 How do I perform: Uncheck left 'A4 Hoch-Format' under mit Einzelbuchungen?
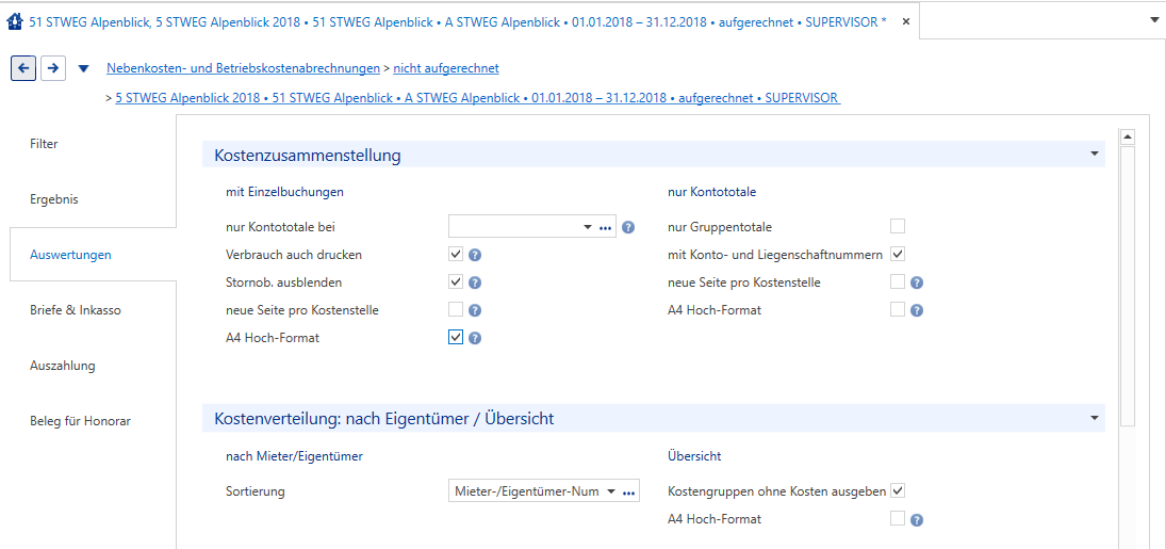click(456, 337)
